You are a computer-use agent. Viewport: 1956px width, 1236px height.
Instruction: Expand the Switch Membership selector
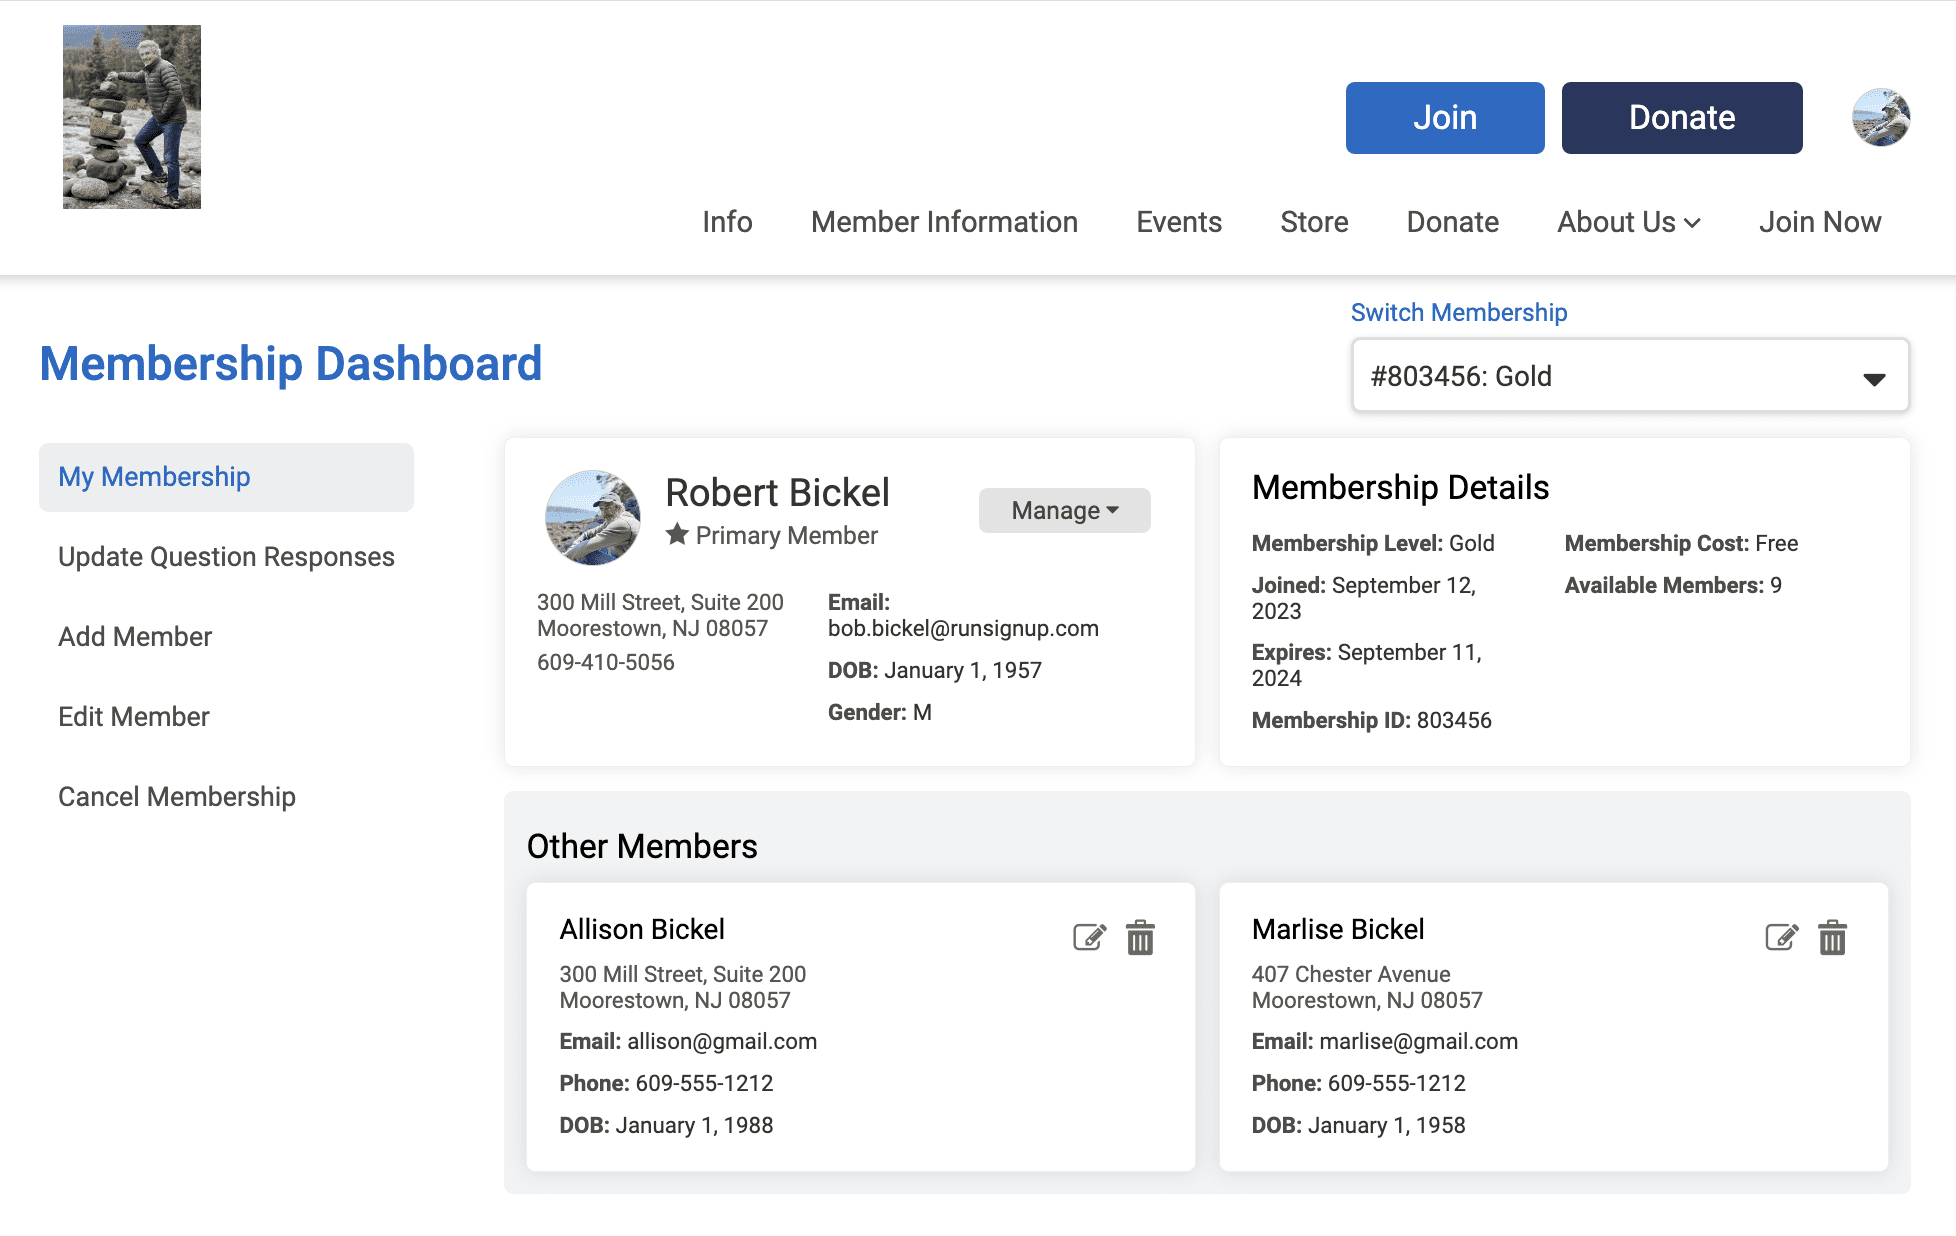(x=1630, y=376)
